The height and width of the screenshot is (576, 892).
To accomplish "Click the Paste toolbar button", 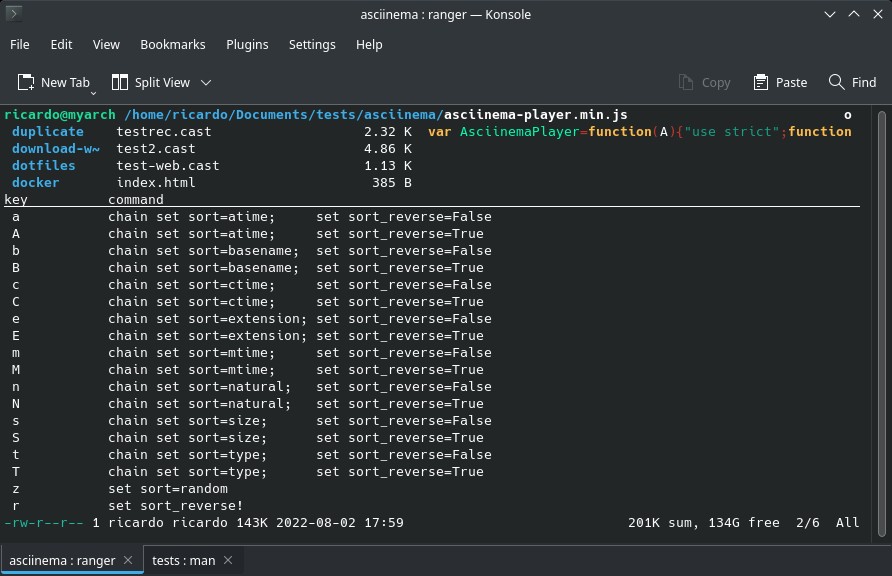I will (x=780, y=82).
